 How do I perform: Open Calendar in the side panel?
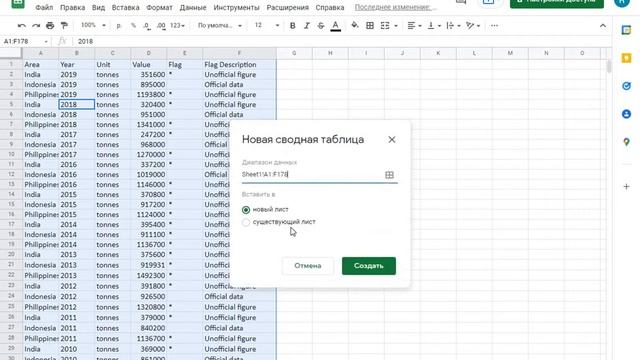click(626, 30)
